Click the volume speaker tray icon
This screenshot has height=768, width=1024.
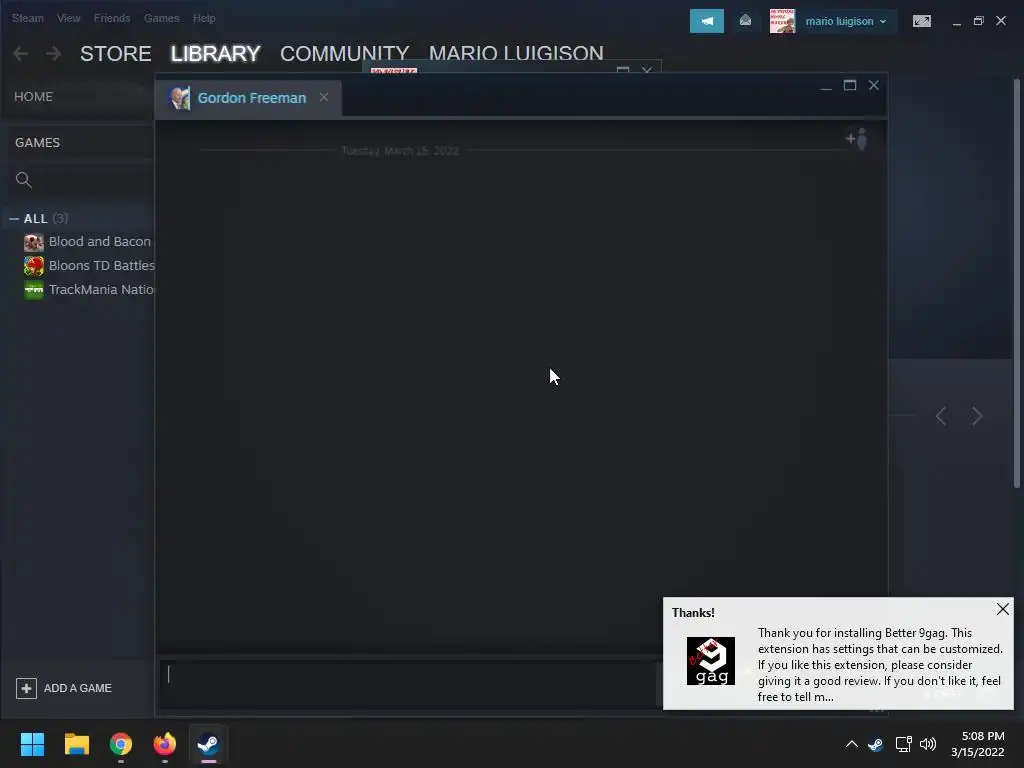928,744
